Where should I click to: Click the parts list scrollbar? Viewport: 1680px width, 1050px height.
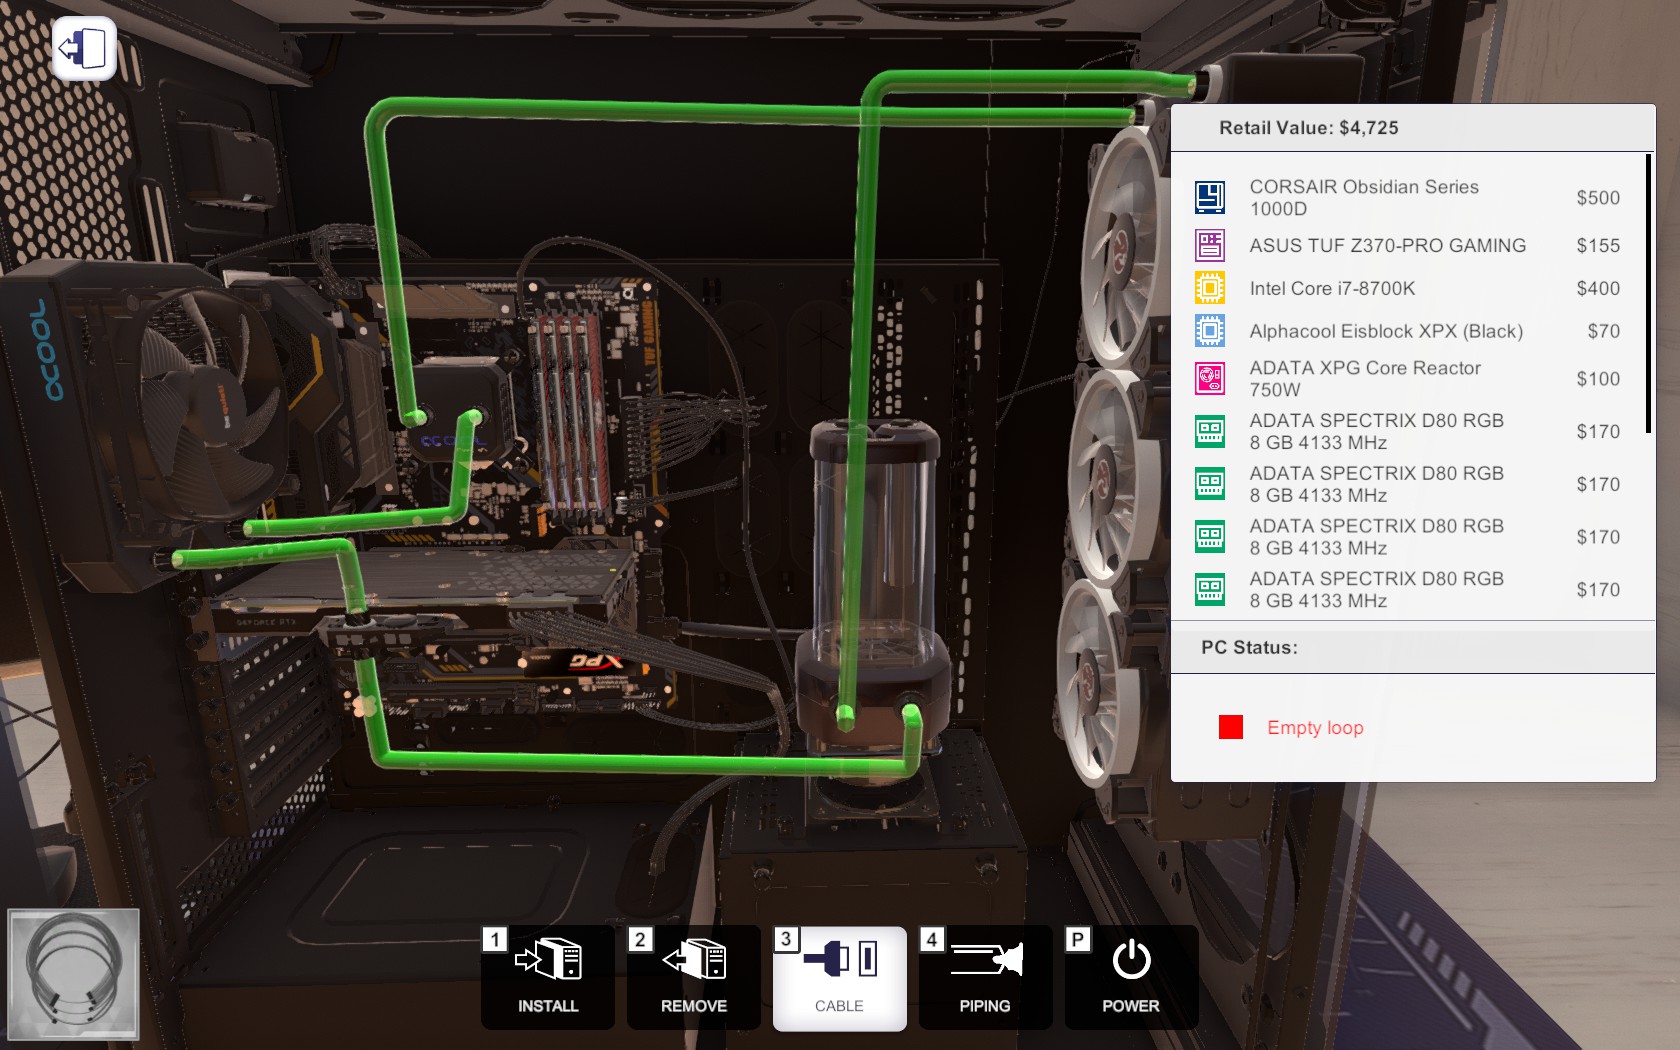1648,293
